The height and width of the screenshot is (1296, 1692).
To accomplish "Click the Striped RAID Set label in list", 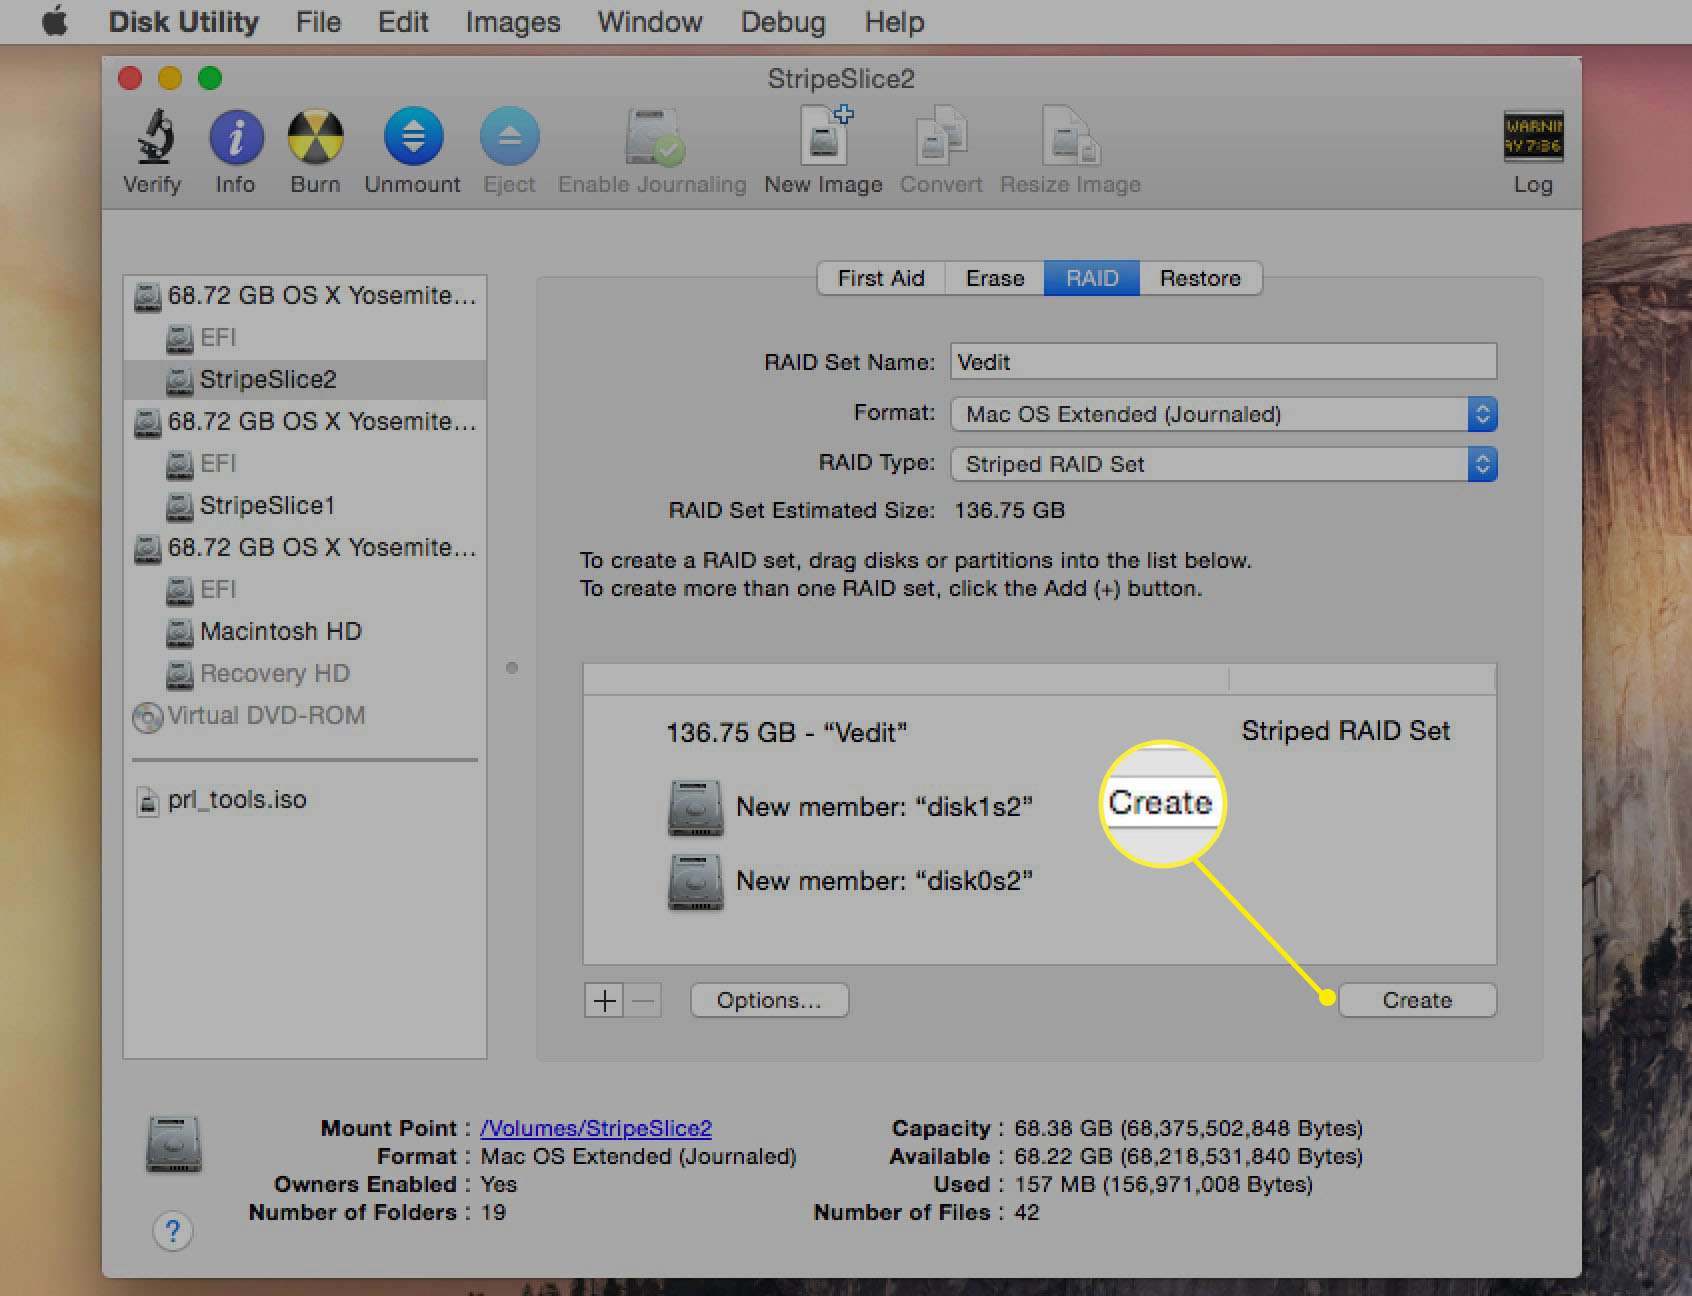I will point(1345,731).
